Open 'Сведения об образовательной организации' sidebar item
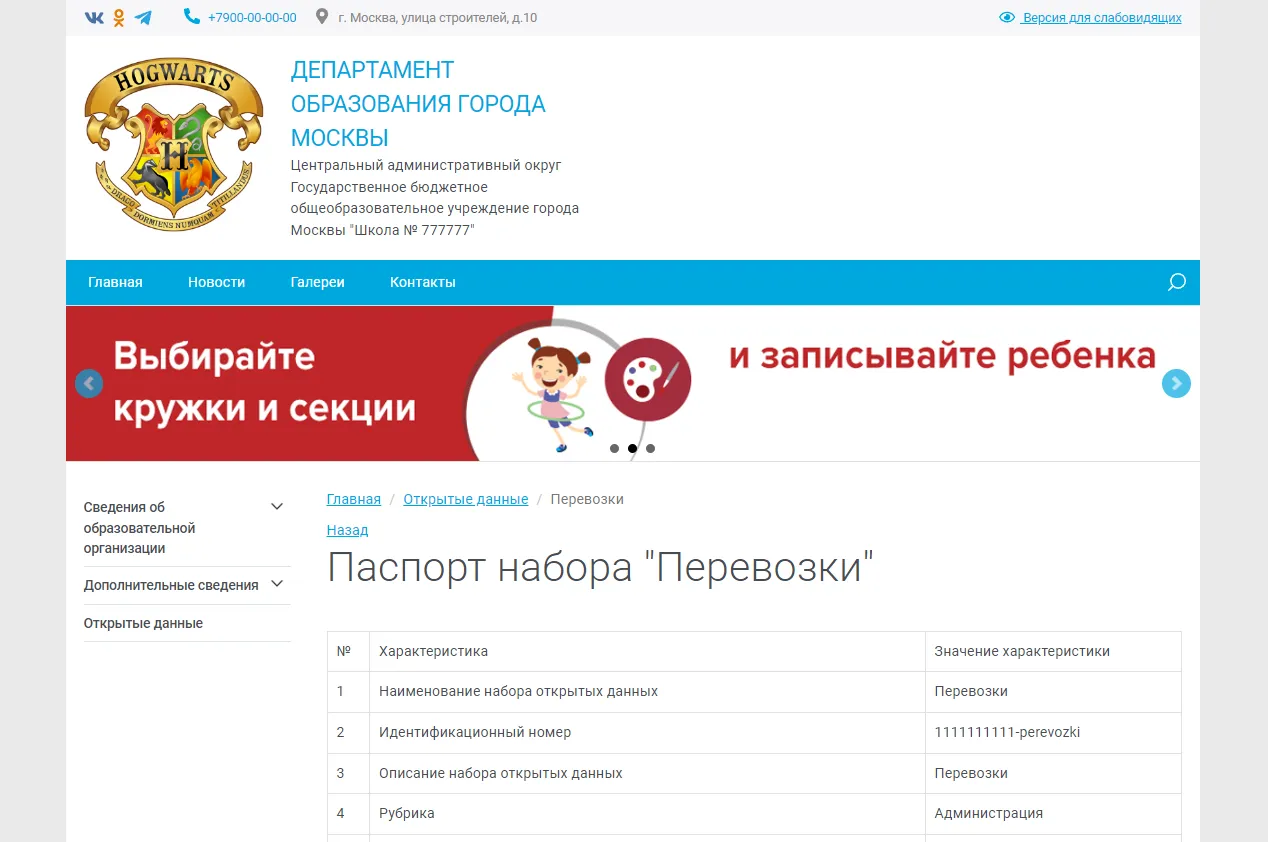 pos(139,528)
